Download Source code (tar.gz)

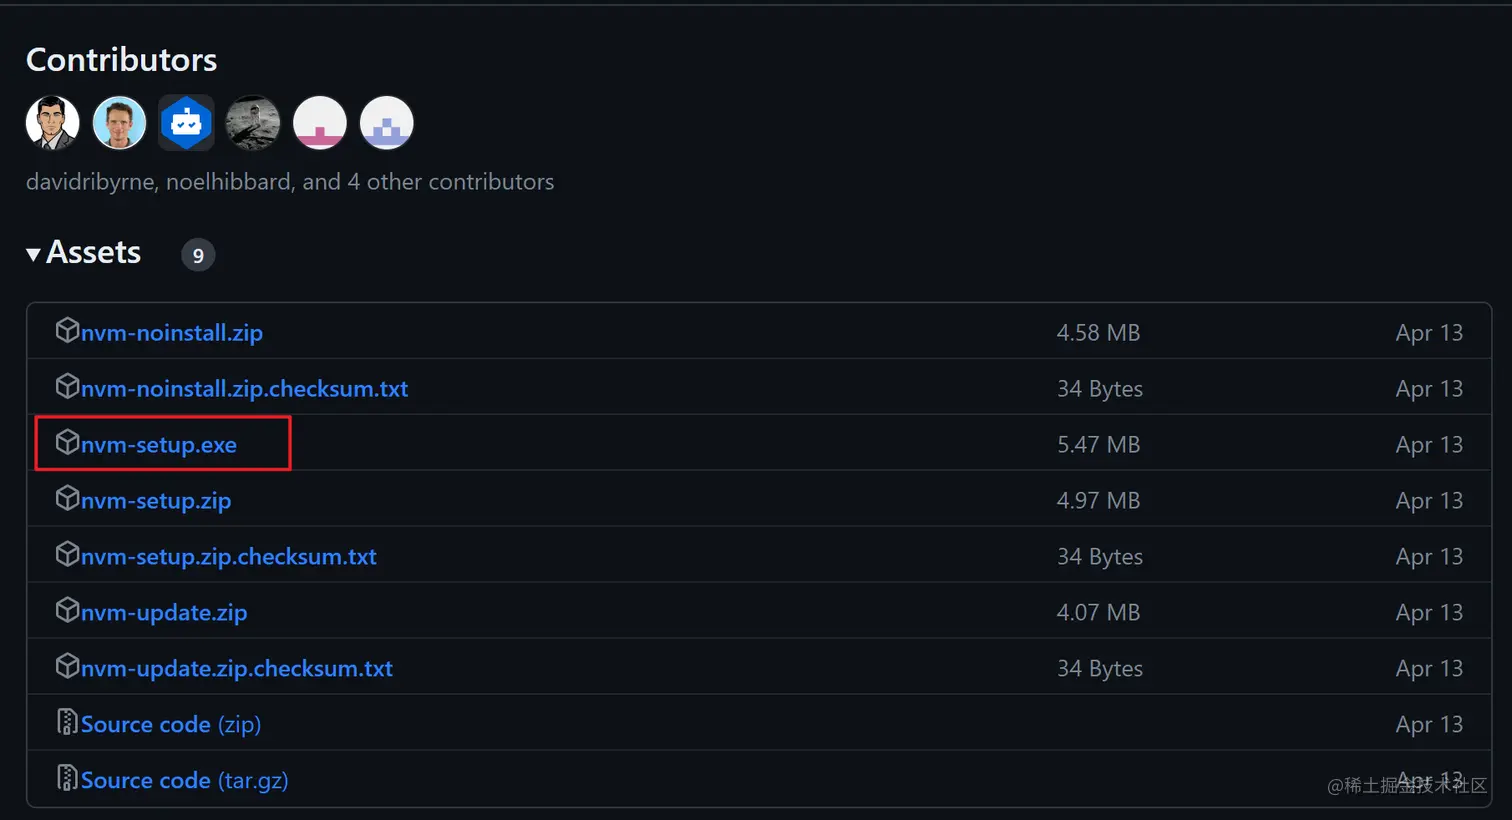(185, 781)
